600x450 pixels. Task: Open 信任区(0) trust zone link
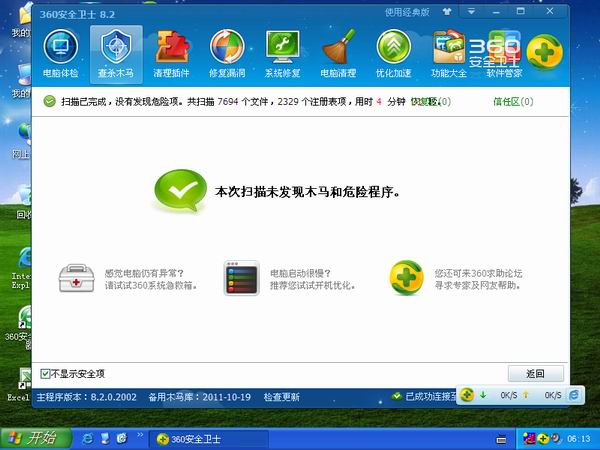point(513,101)
